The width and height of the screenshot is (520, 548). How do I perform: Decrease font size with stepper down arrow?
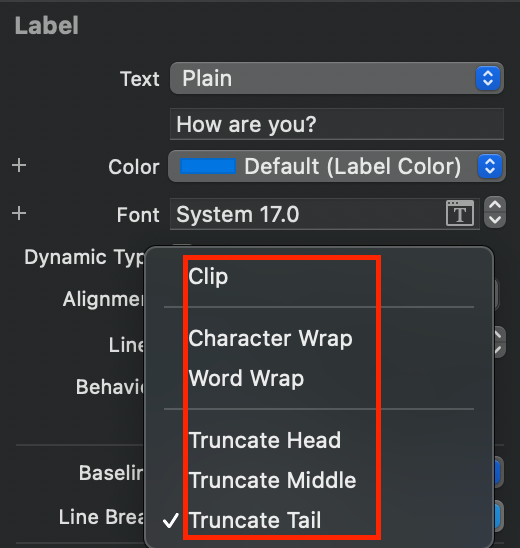[x=495, y=220]
